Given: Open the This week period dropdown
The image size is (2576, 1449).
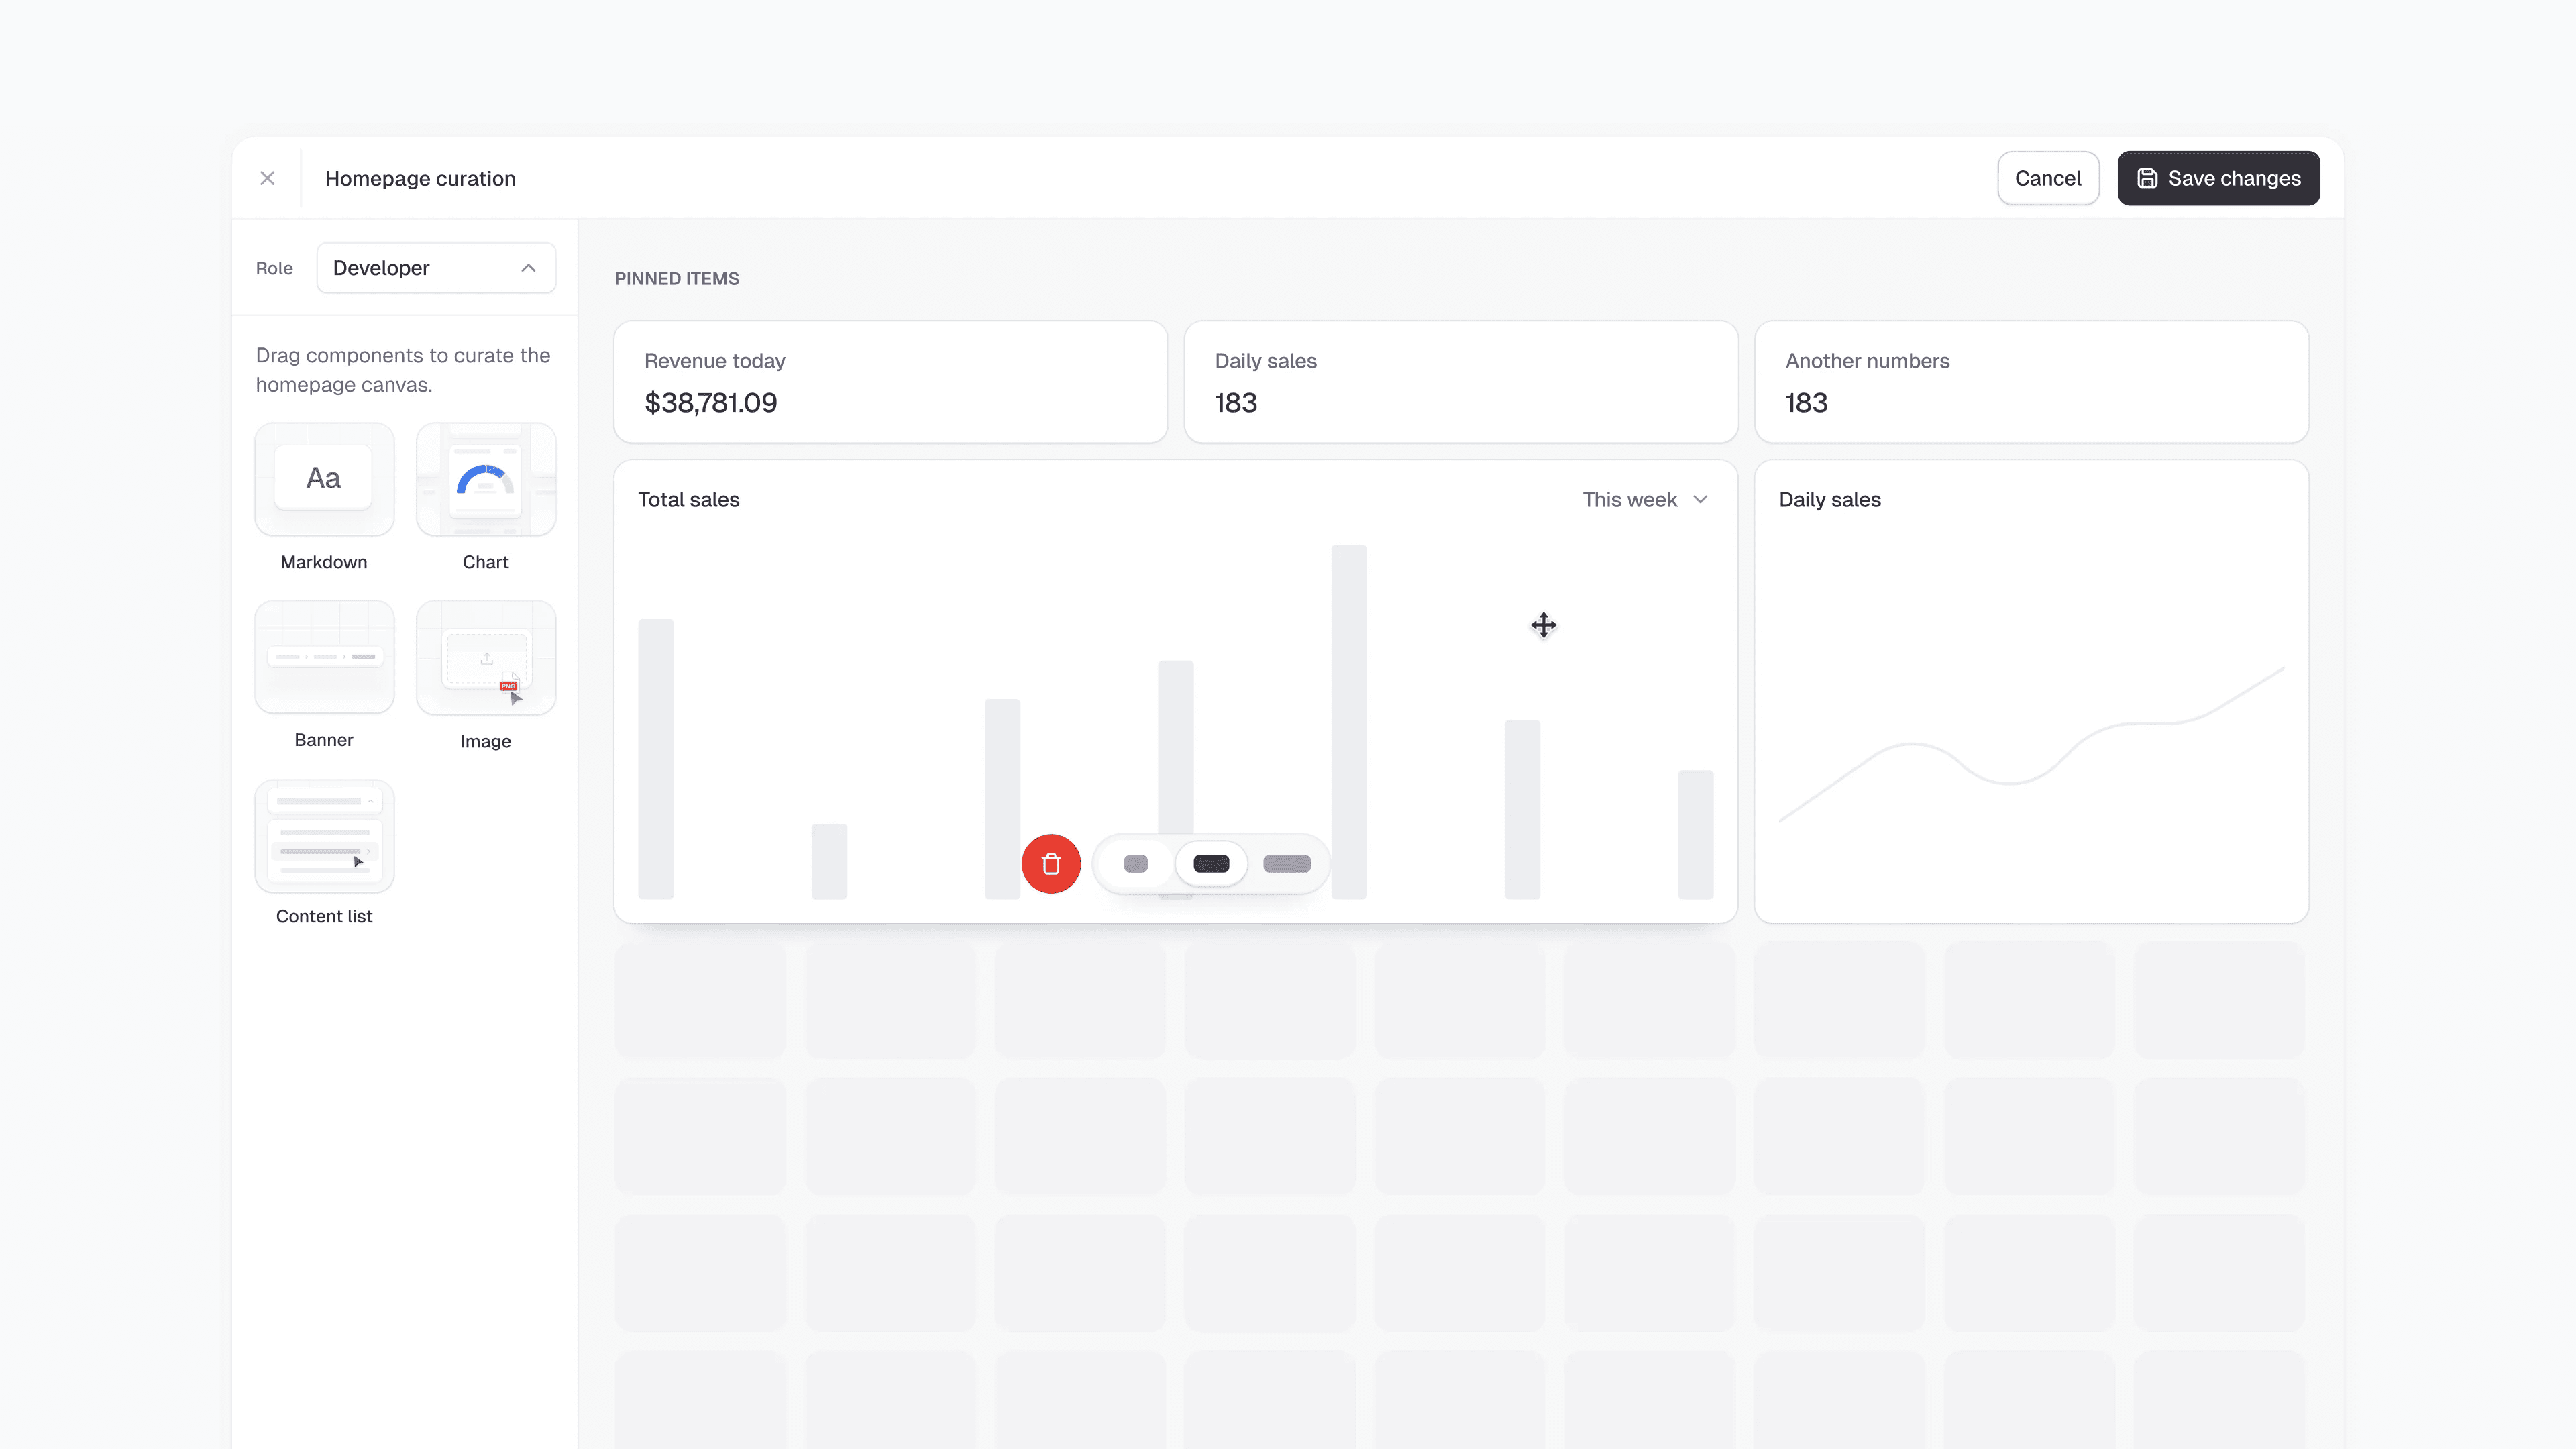Looking at the screenshot, I should pos(1645,500).
